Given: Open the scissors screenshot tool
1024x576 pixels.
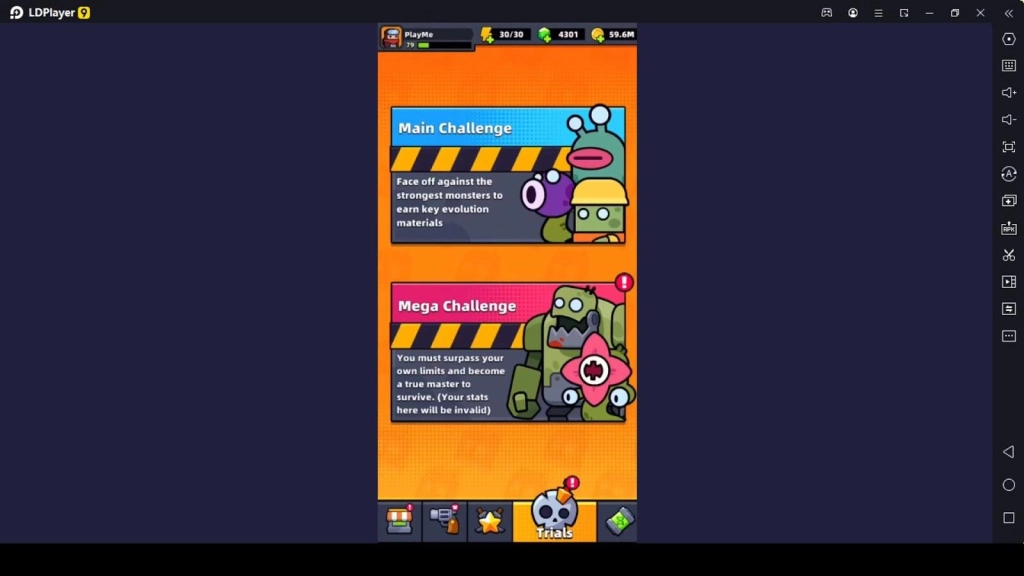Looking at the screenshot, I should click(x=1008, y=255).
